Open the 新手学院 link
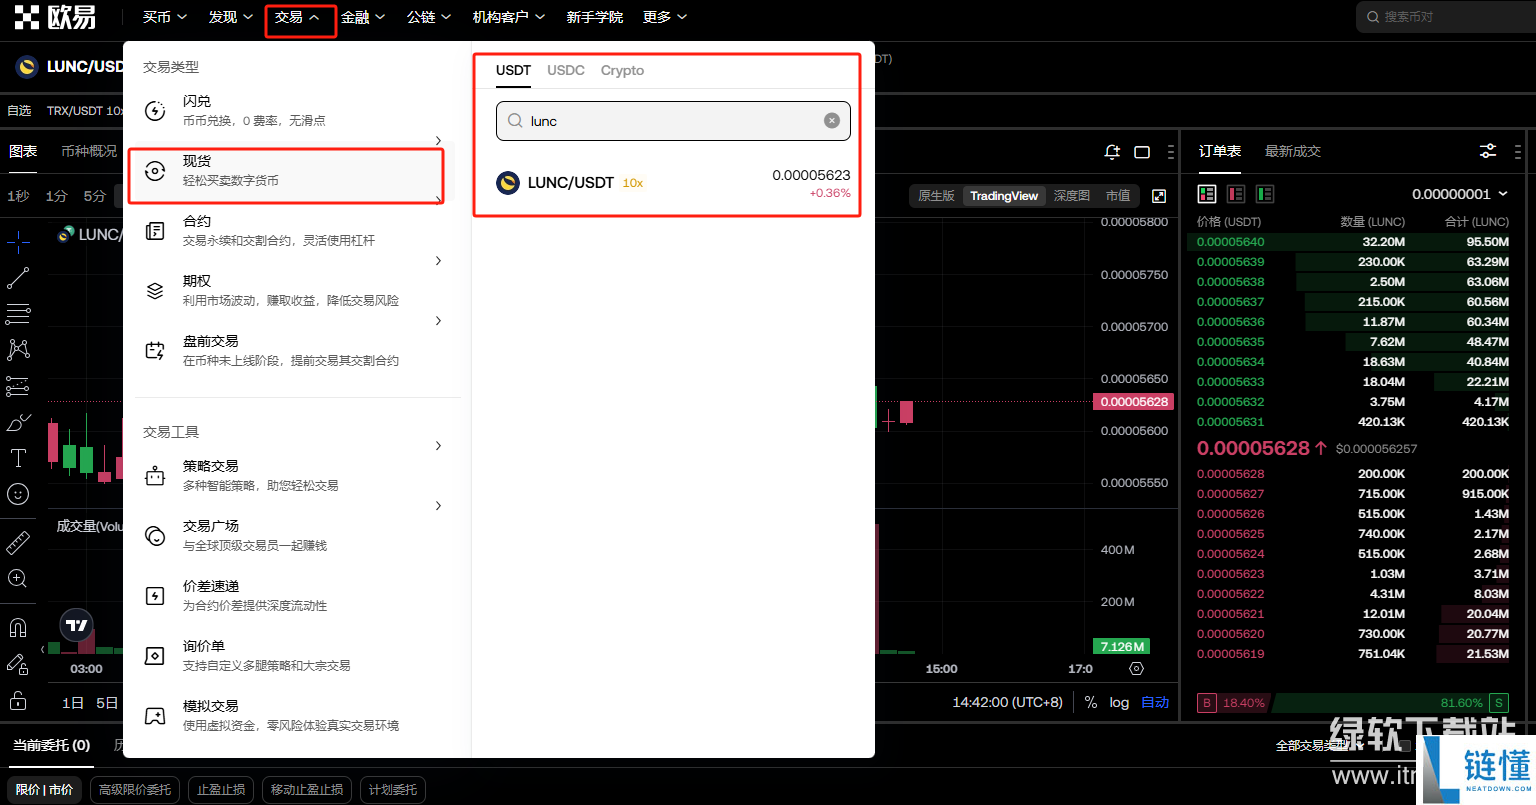 click(x=594, y=17)
